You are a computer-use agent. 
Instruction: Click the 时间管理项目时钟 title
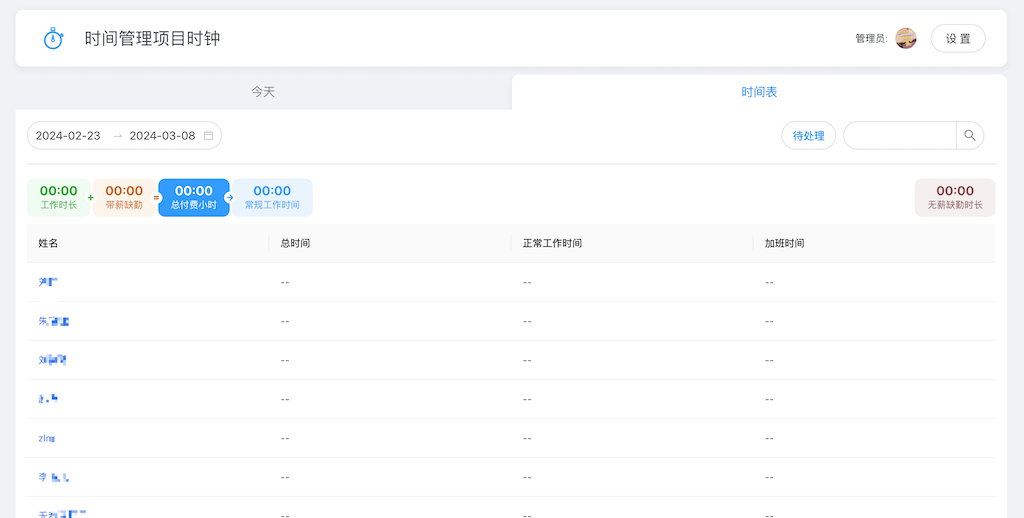(152, 39)
